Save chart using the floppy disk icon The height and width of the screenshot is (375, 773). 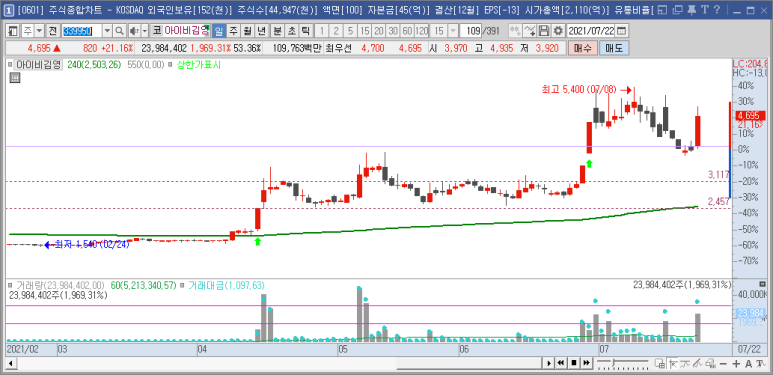pos(544,31)
